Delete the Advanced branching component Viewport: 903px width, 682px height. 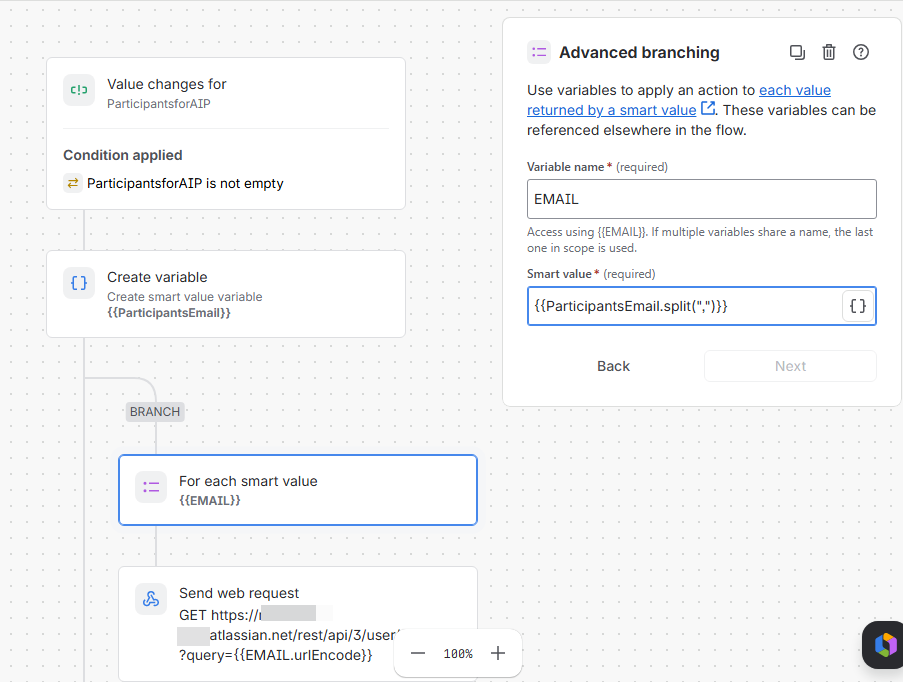829,52
